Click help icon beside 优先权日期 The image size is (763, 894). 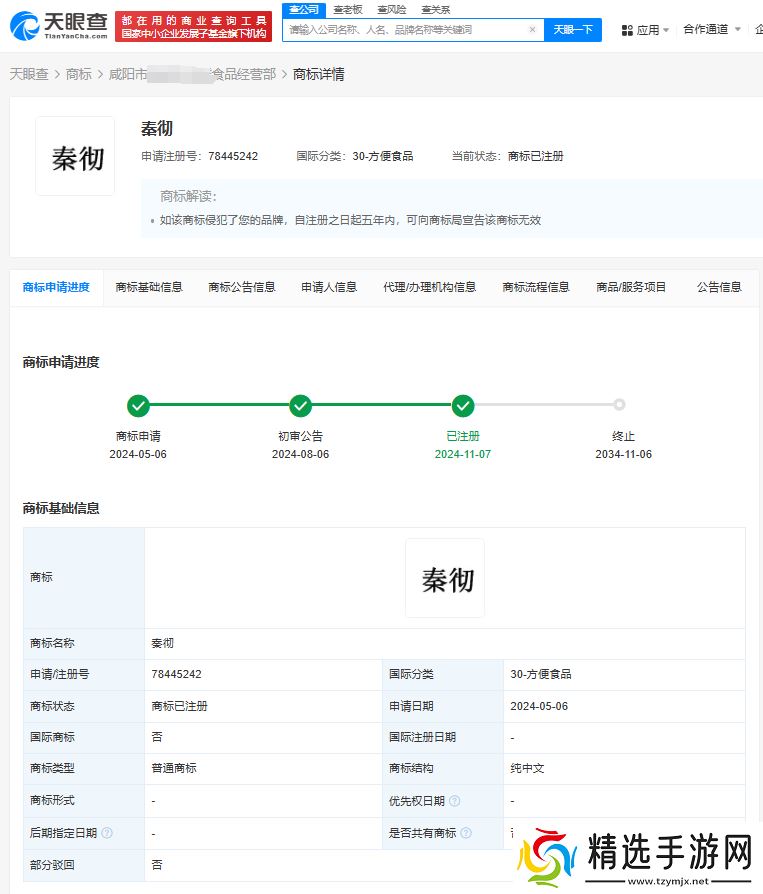(455, 801)
